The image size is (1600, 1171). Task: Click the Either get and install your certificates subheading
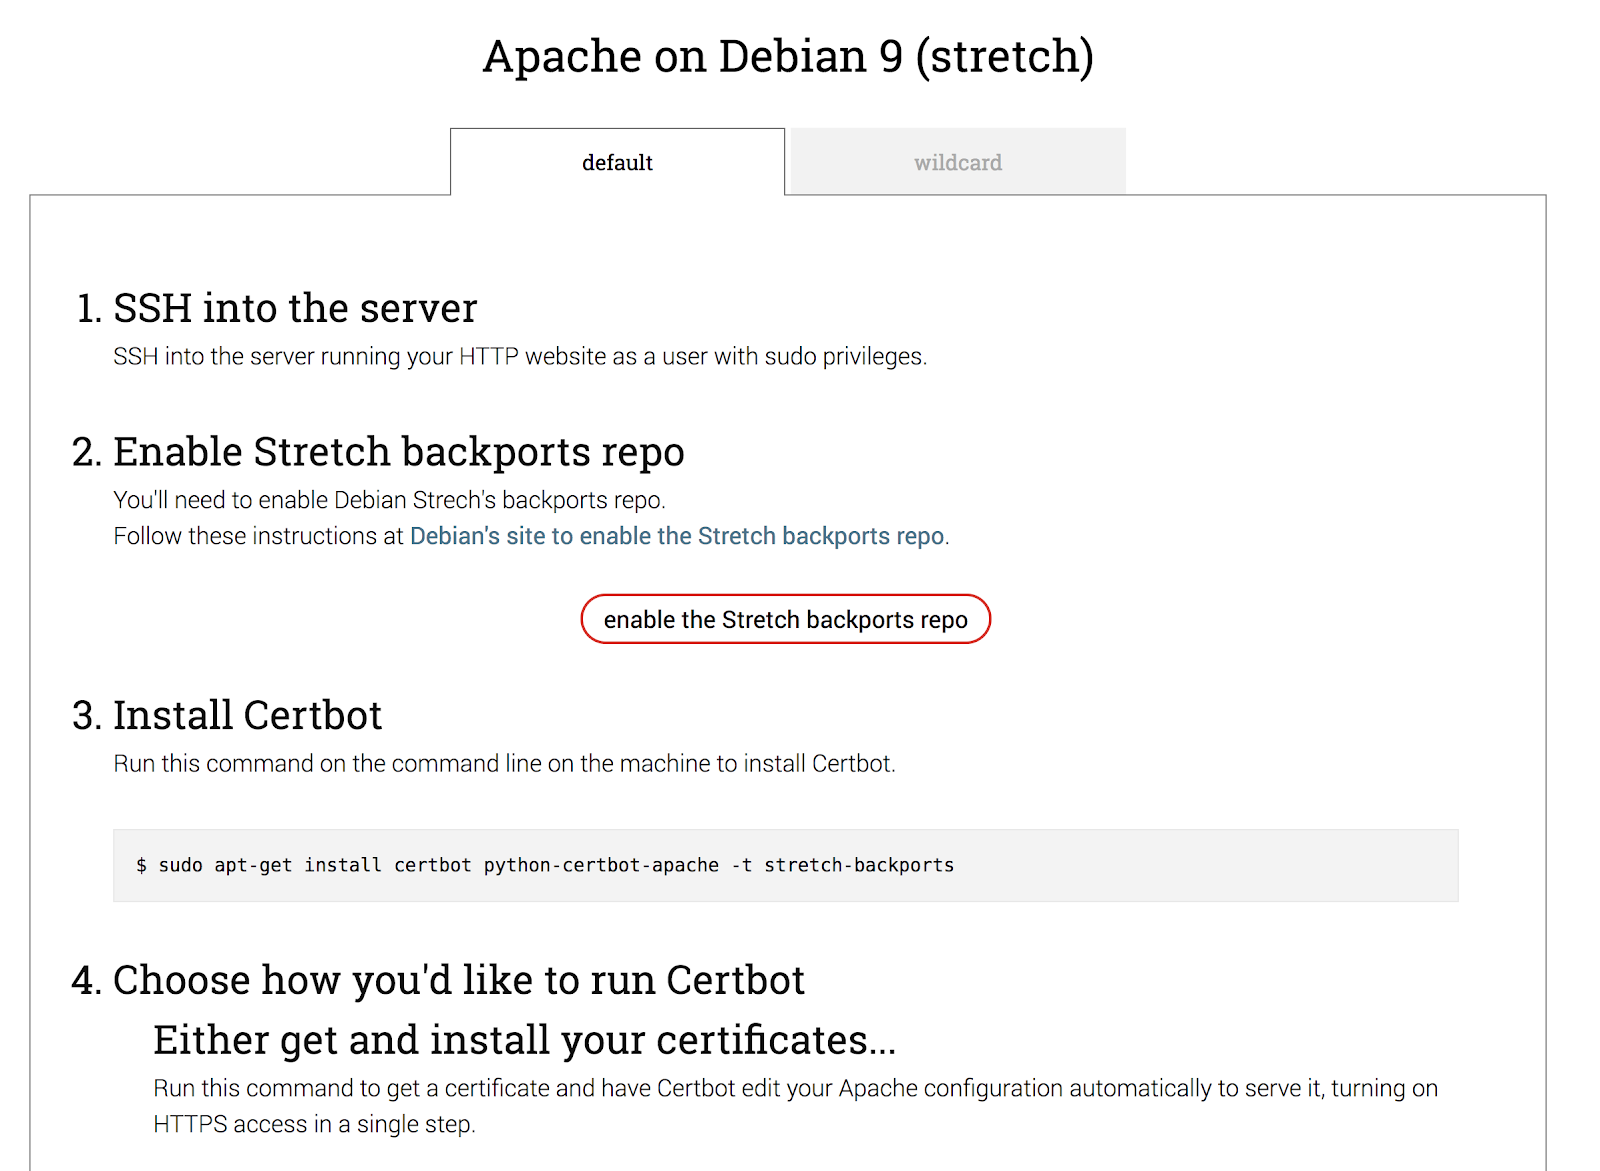point(524,1040)
